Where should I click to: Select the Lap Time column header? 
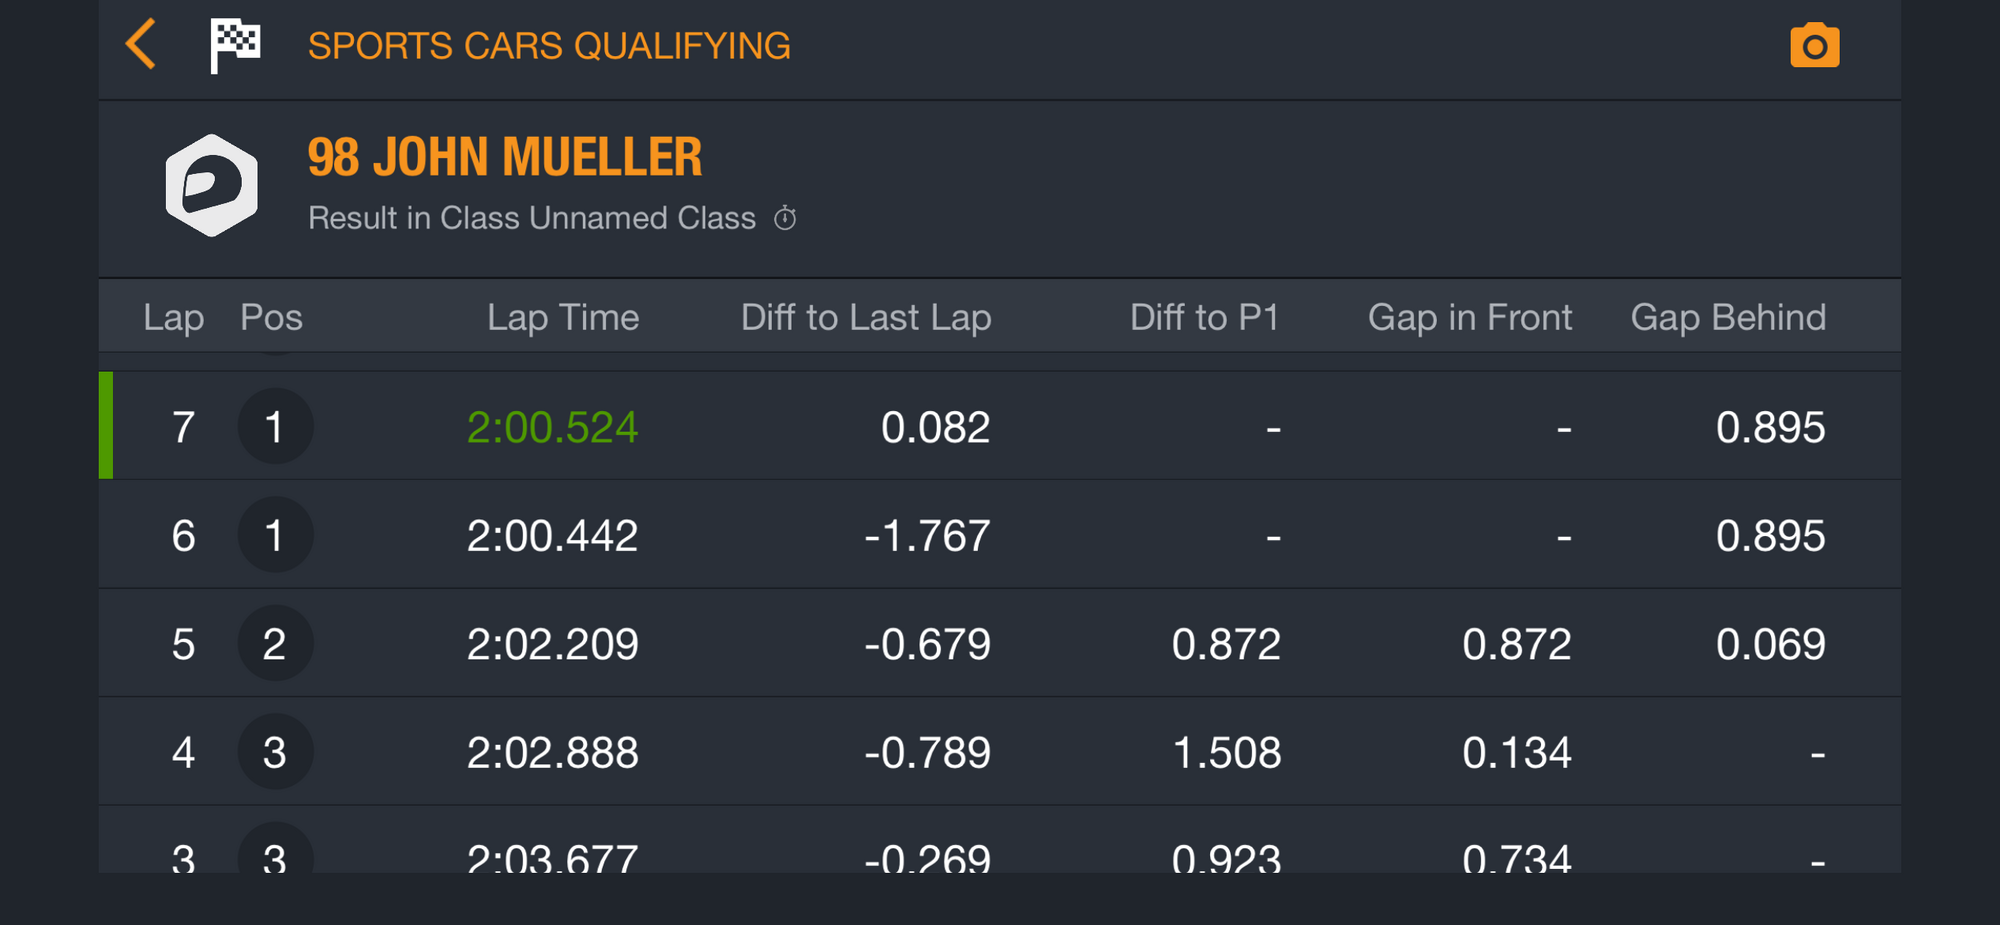tap(563, 317)
